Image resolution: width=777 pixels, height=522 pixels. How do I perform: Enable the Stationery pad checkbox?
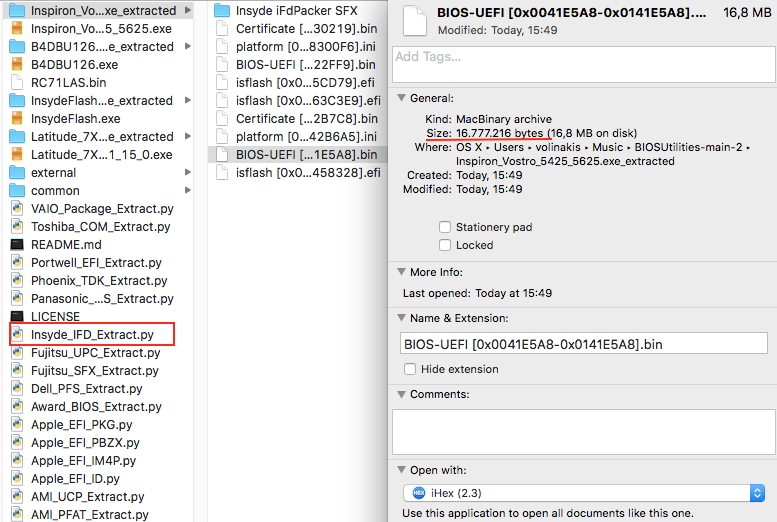(445, 227)
